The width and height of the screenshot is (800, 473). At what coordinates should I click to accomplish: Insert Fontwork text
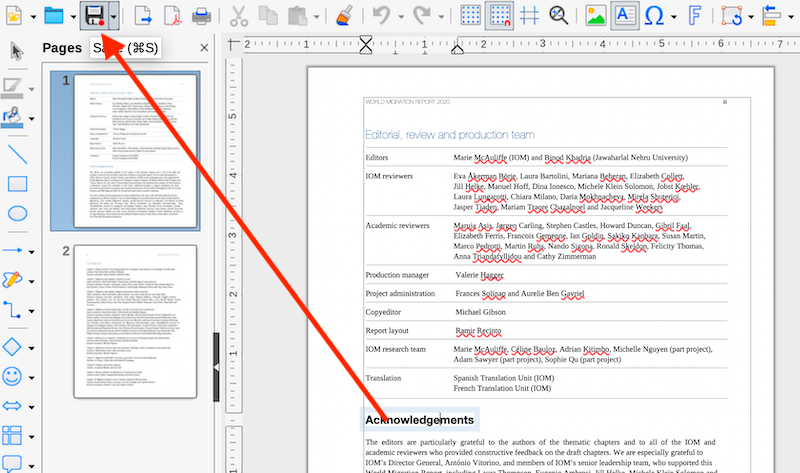click(694, 16)
